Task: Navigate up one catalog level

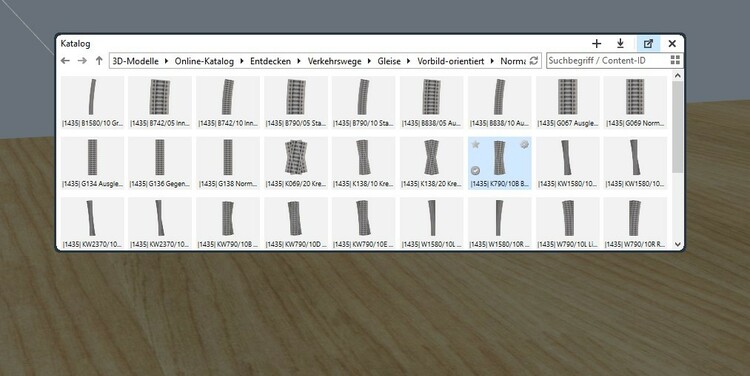Action: [99, 61]
